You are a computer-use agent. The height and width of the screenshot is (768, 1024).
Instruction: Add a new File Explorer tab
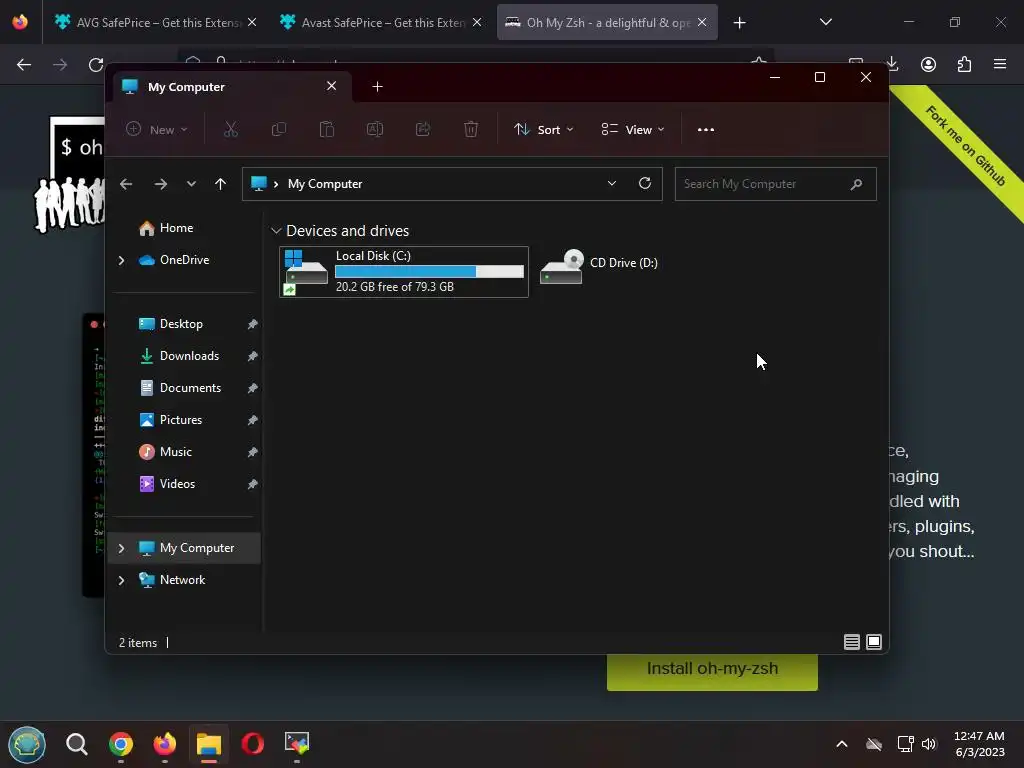(x=377, y=87)
